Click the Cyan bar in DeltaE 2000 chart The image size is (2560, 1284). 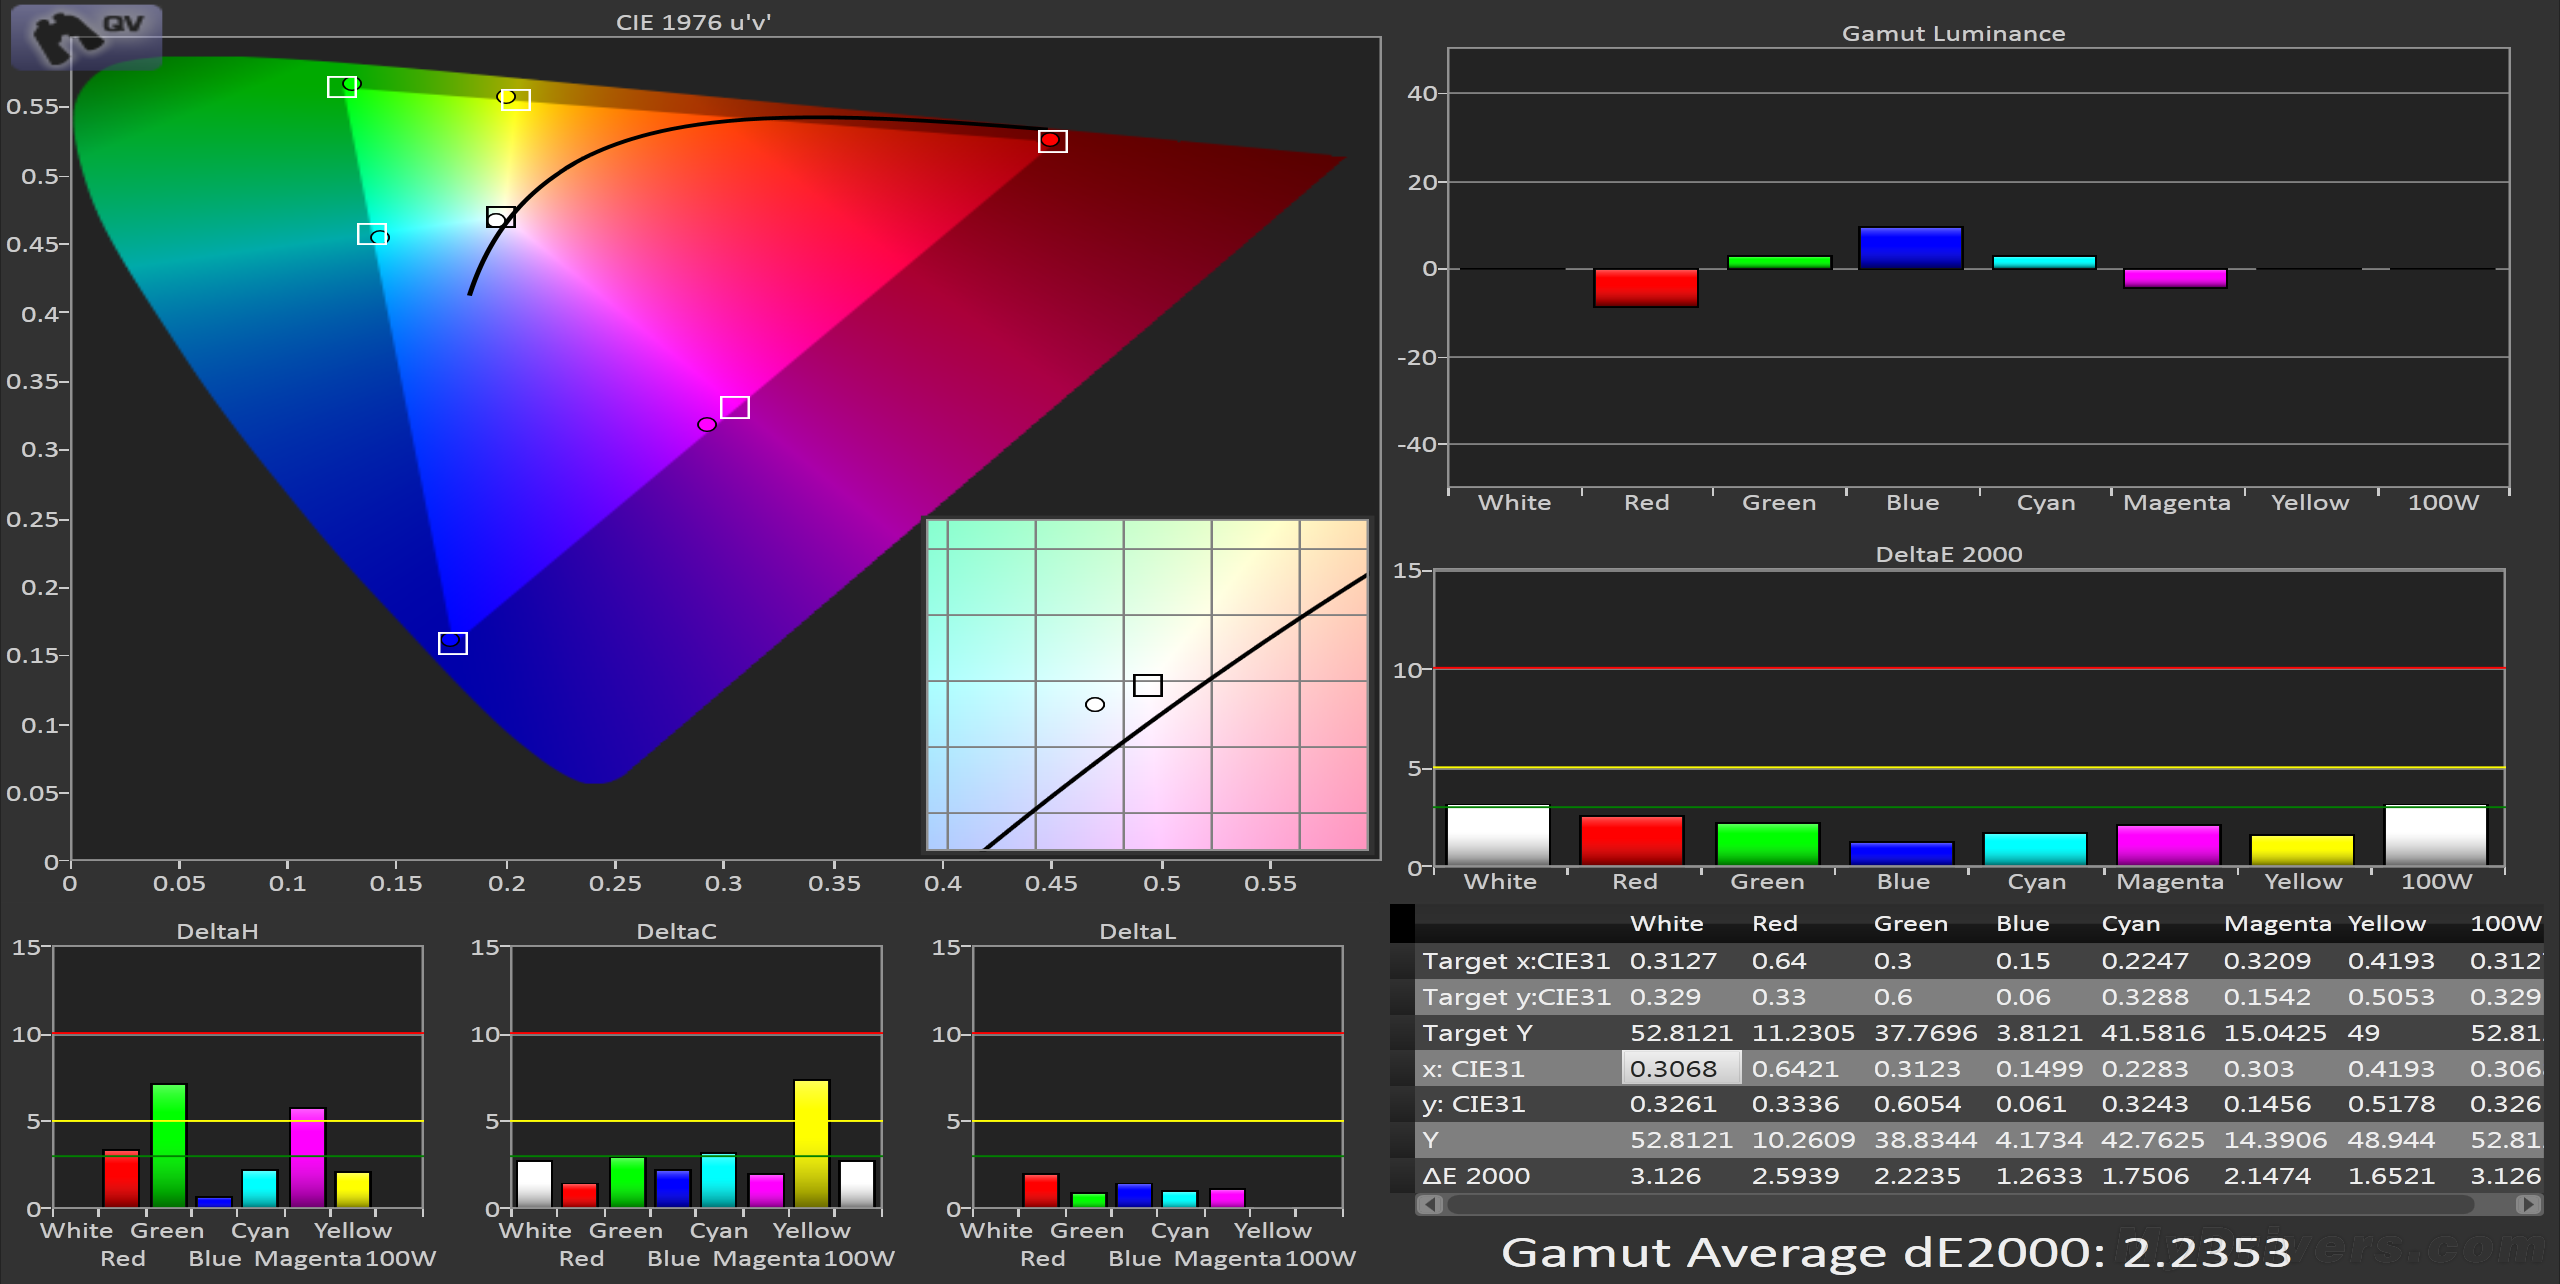tap(2035, 849)
